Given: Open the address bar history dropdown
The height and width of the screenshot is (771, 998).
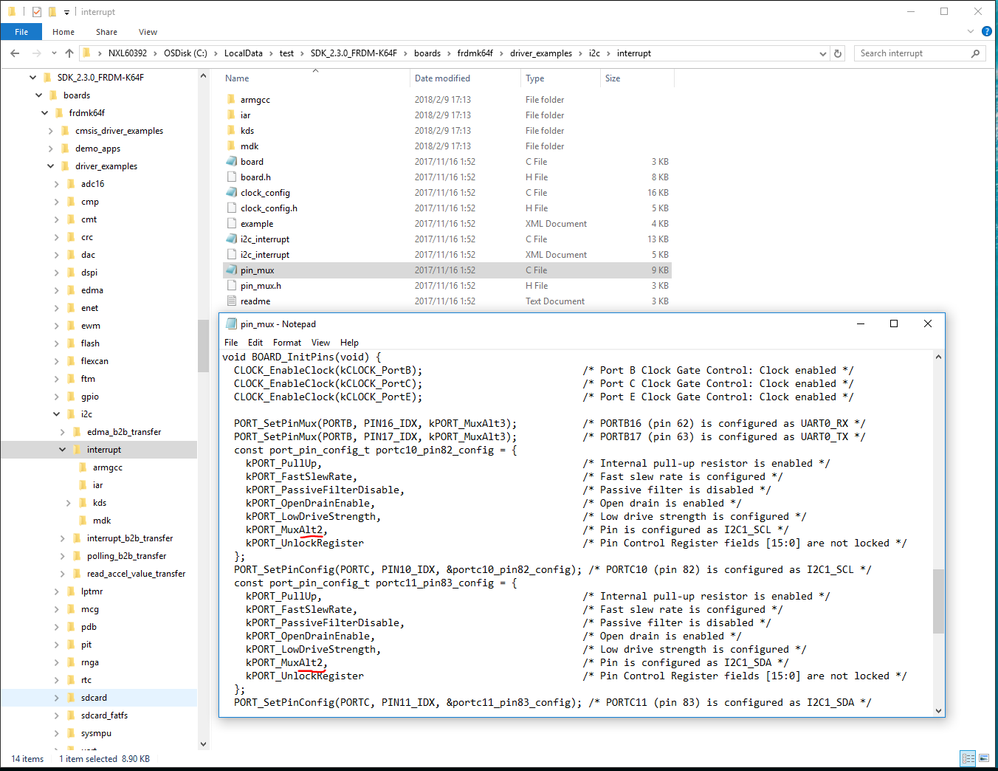Looking at the screenshot, I should coord(822,53).
